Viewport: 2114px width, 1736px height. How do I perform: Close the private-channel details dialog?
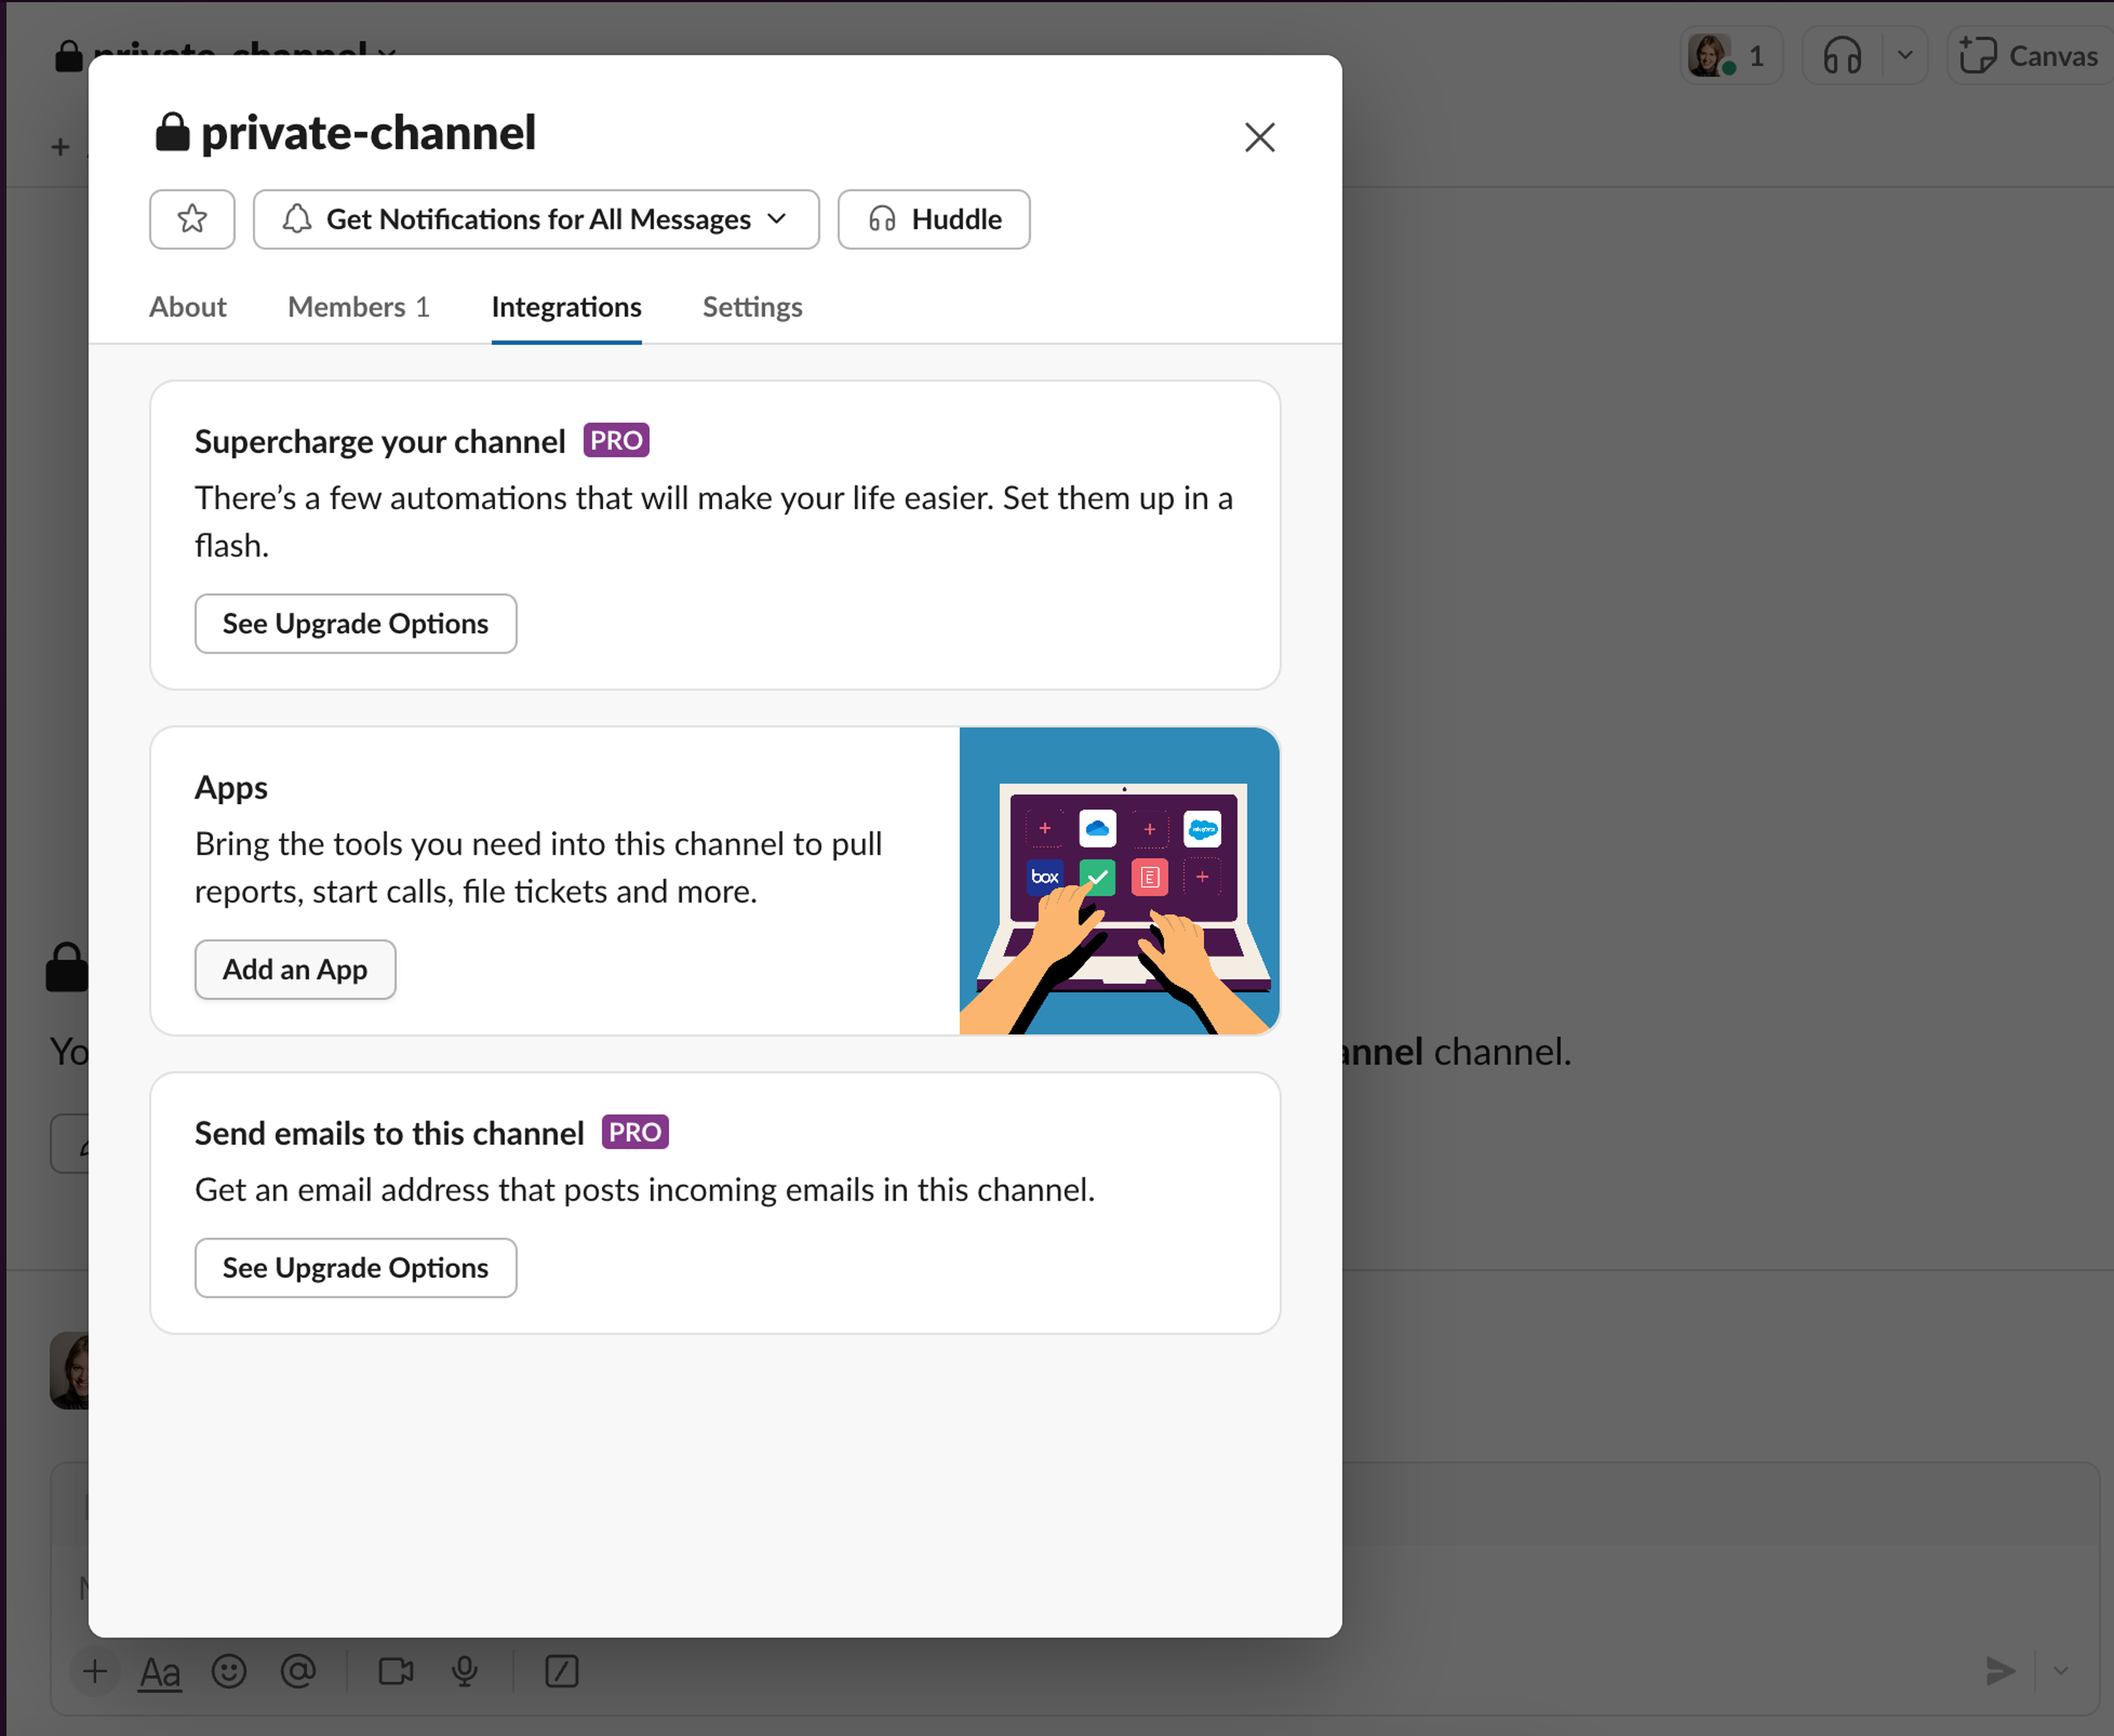[1259, 137]
